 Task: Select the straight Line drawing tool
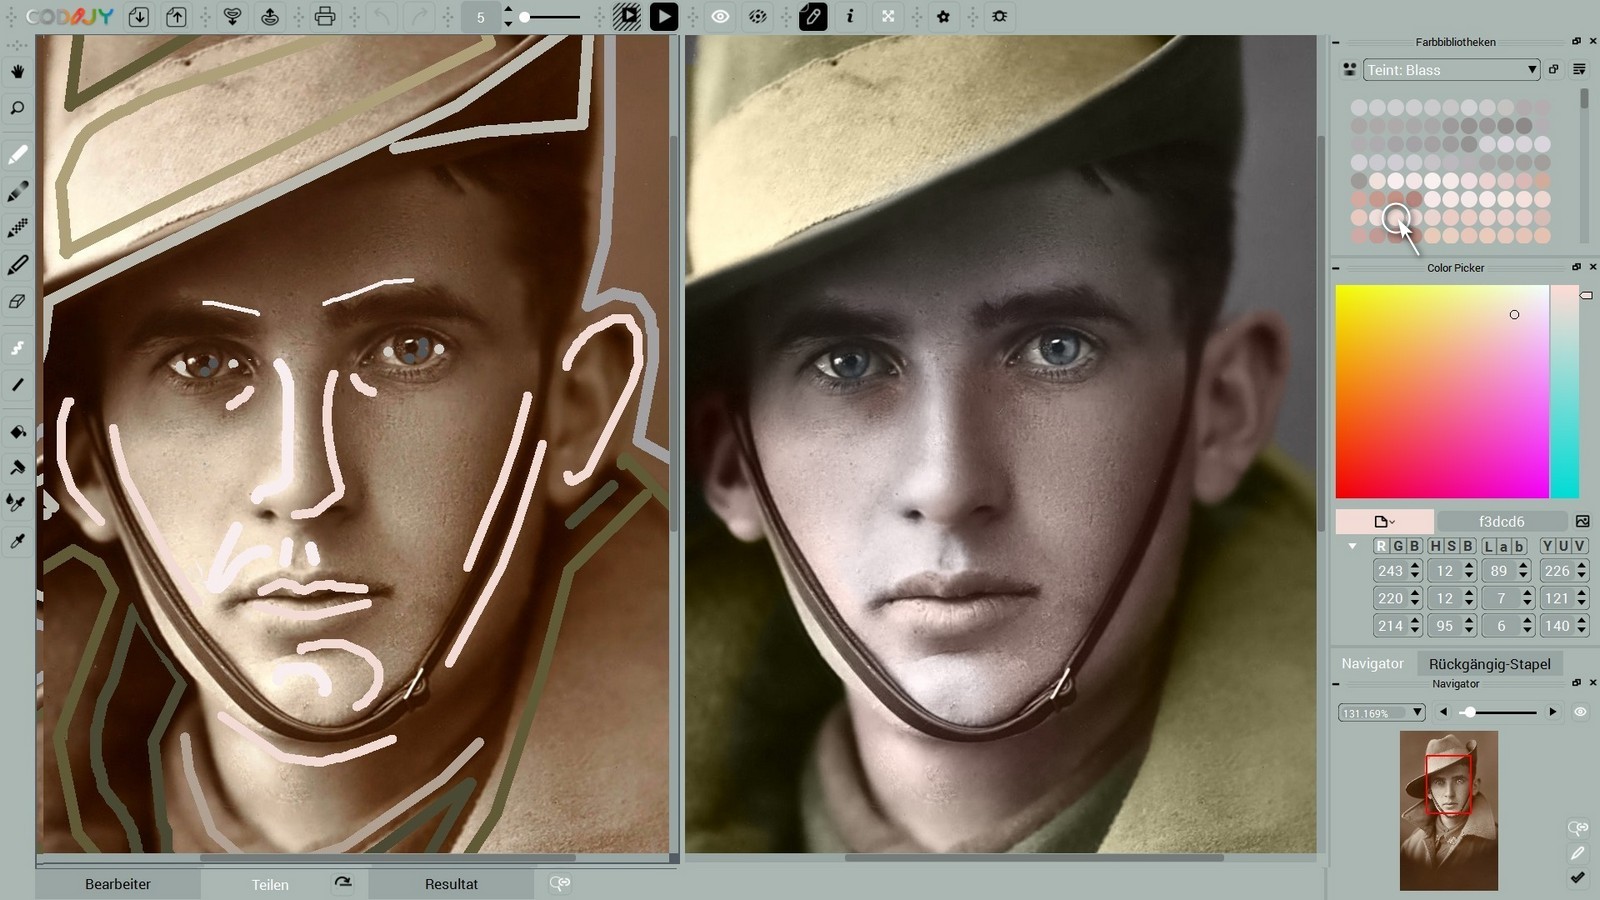coord(17,385)
